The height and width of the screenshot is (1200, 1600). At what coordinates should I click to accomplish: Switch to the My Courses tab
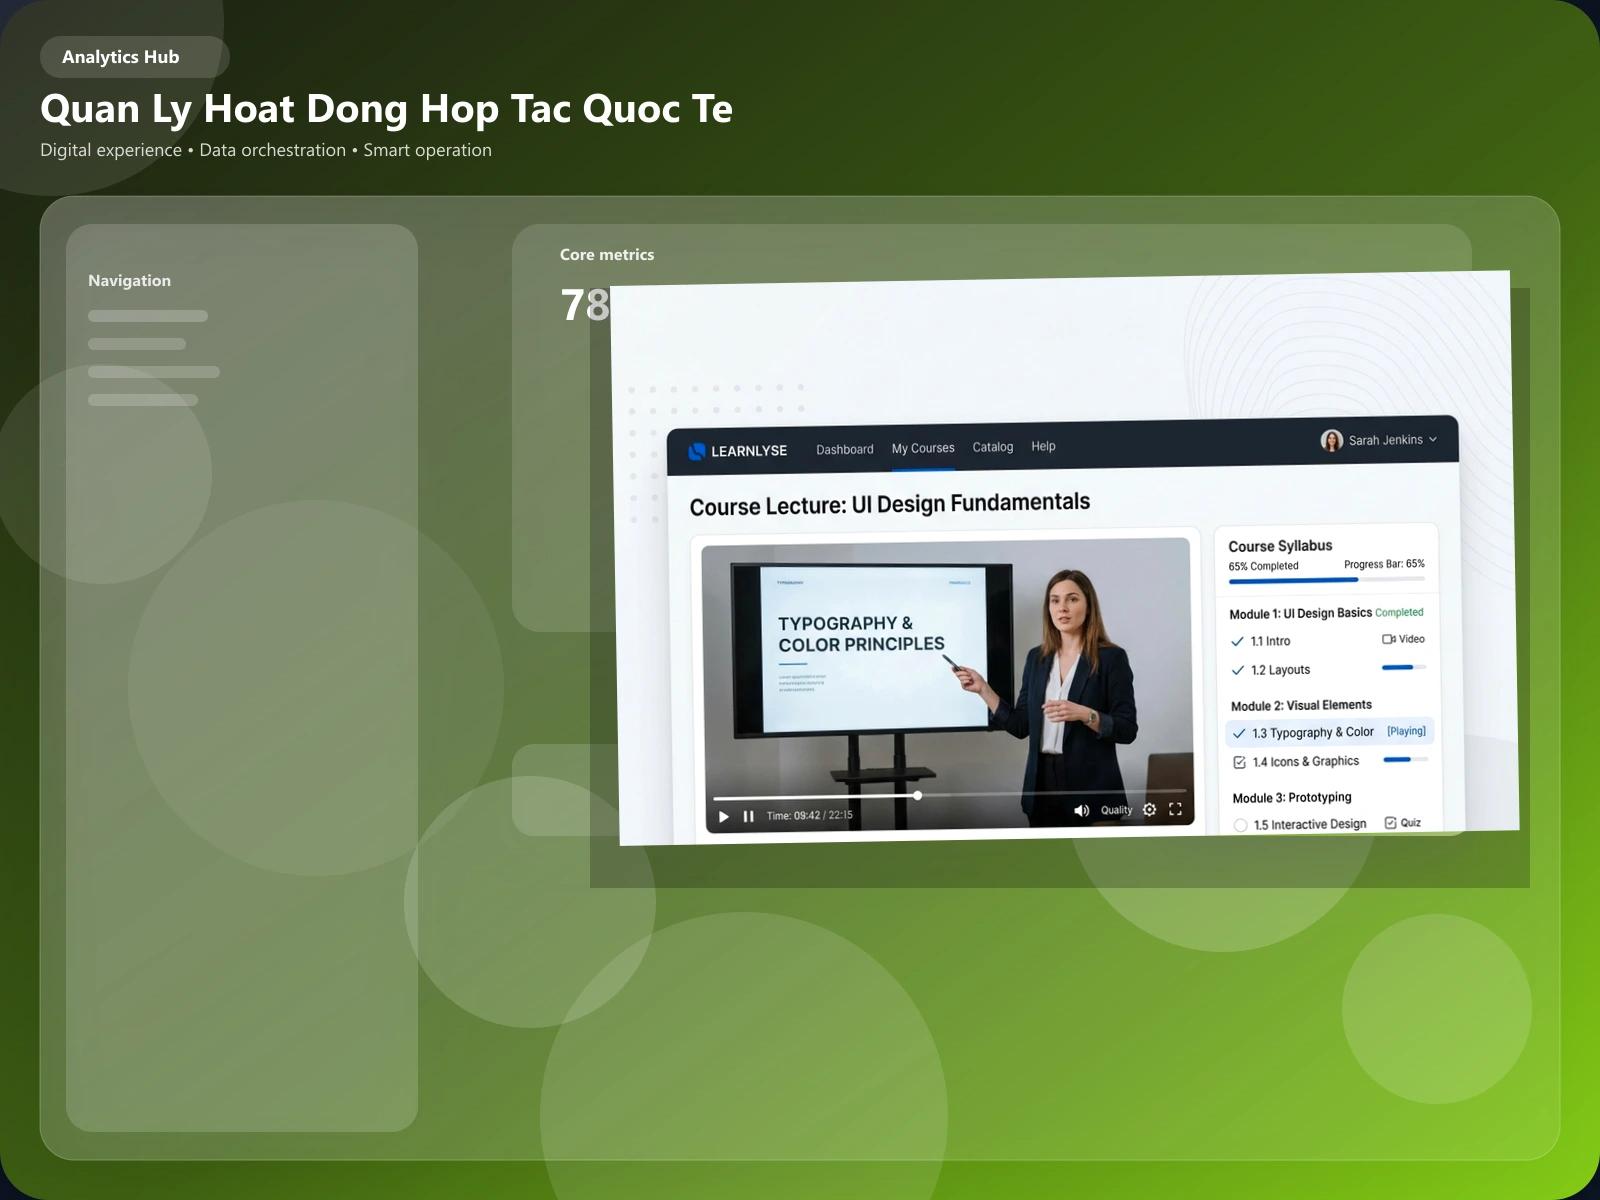click(x=923, y=448)
